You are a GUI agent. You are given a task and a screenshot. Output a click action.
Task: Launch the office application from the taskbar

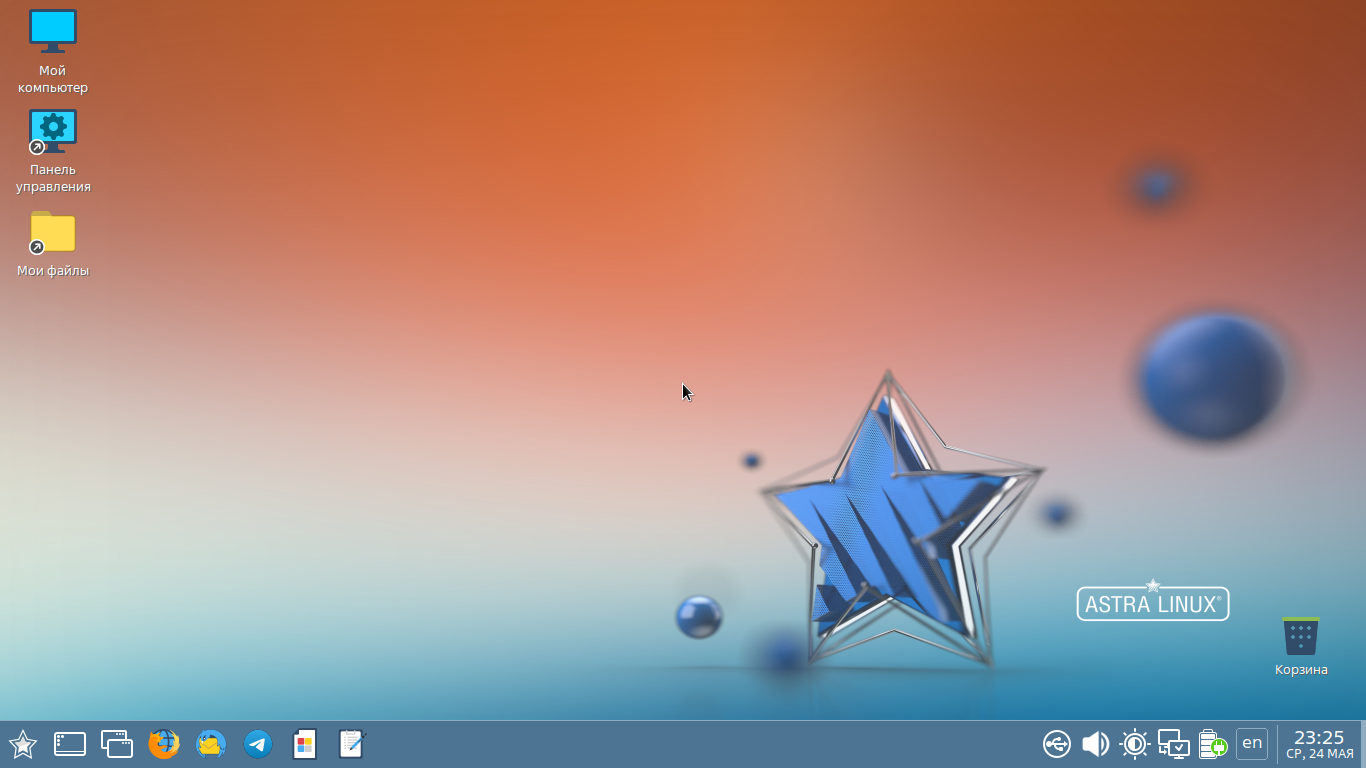click(304, 744)
